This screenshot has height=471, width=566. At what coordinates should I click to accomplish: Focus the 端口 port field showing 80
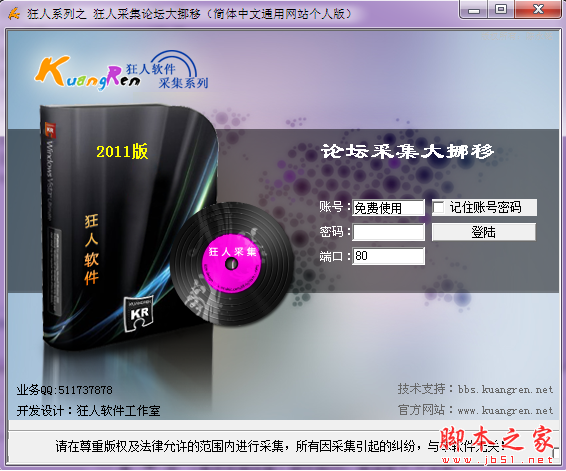click(388, 256)
